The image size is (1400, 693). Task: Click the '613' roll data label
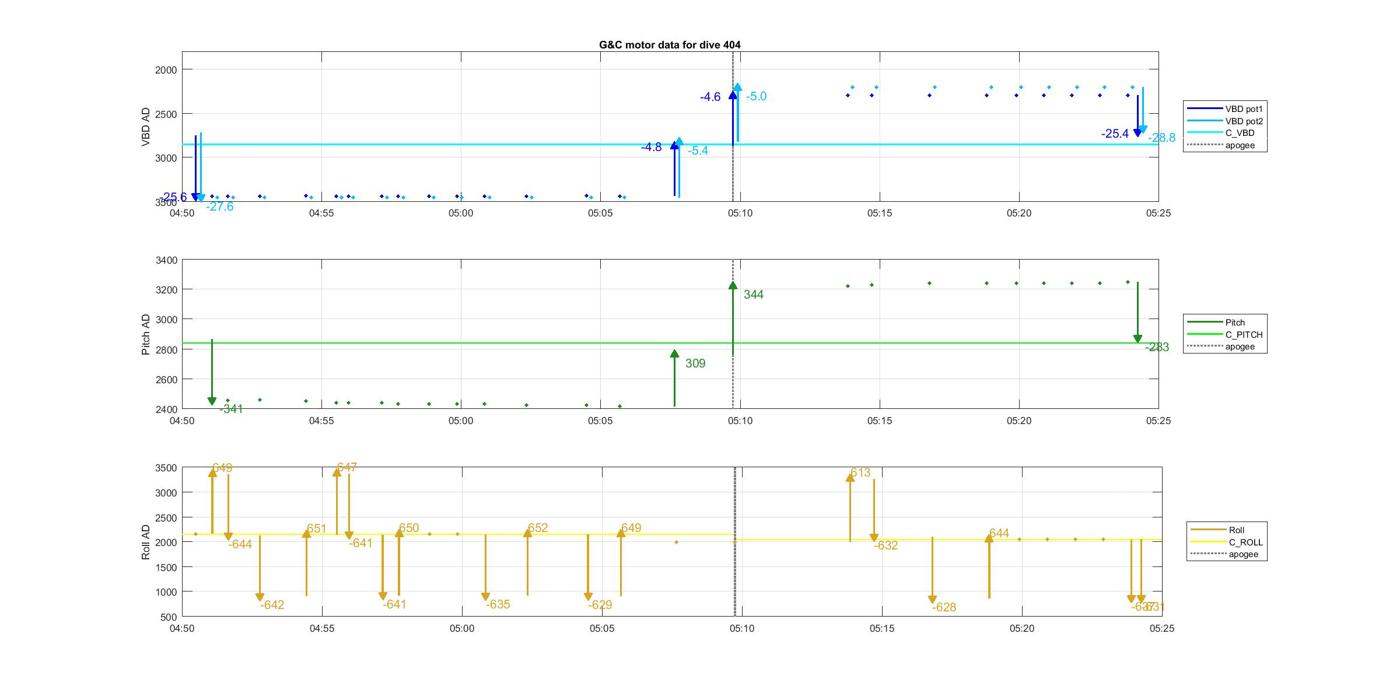pos(860,473)
